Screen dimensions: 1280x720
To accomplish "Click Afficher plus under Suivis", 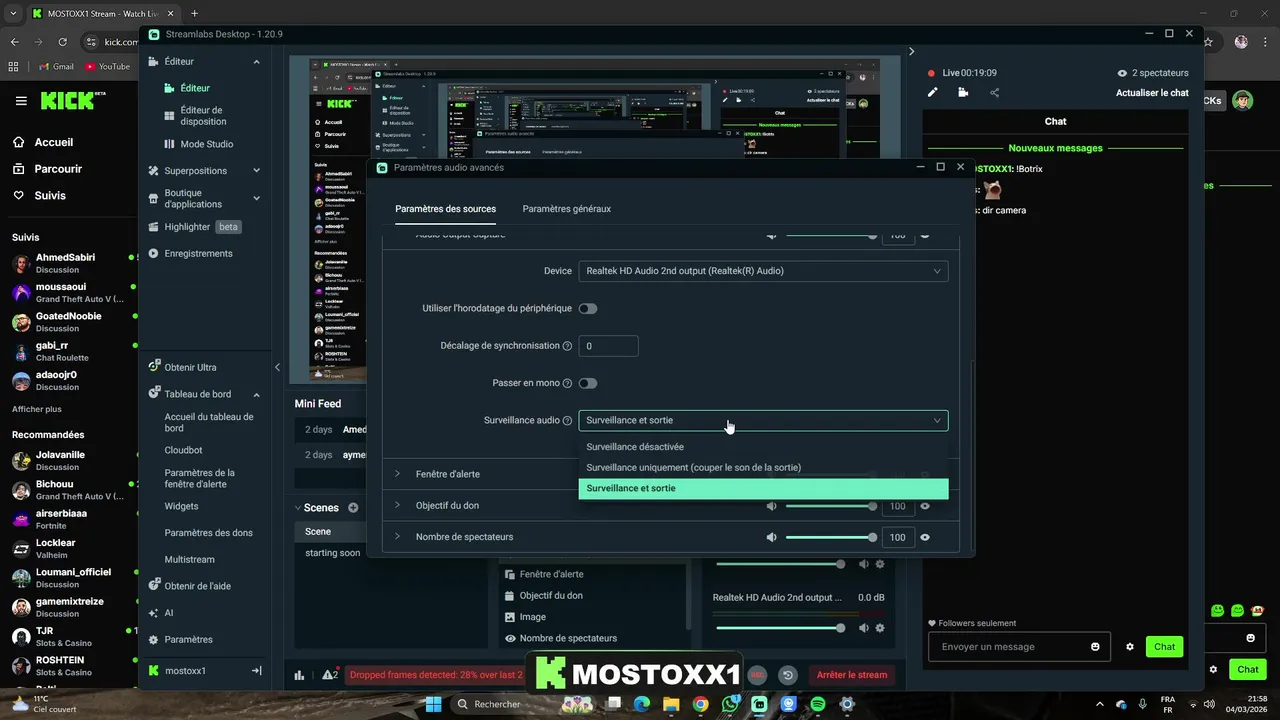I will pos(36,409).
